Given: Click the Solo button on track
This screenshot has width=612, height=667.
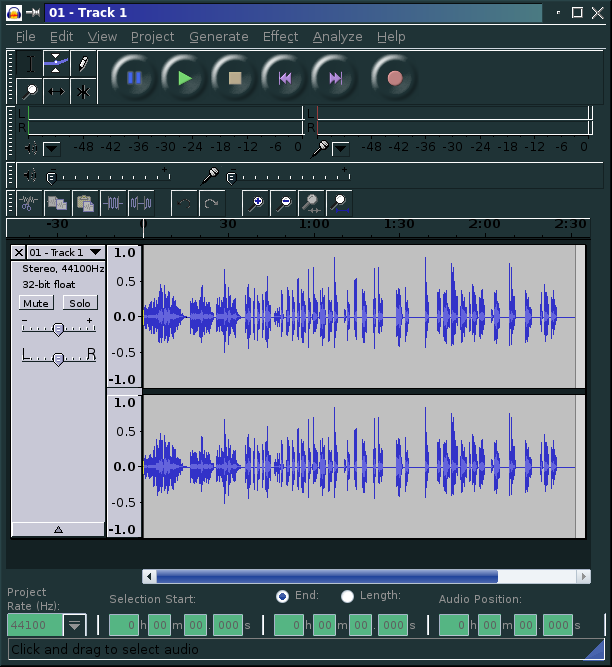Looking at the screenshot, I should [80, 303].
